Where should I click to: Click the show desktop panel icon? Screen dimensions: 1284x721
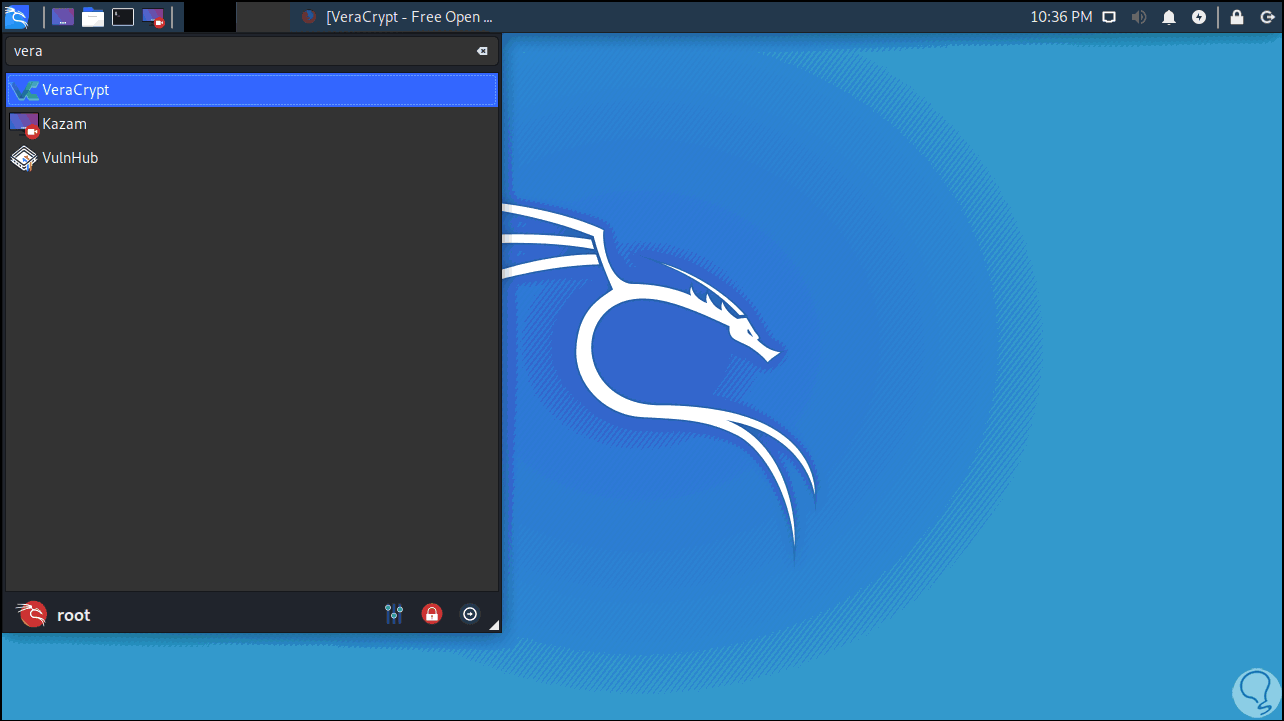[63, 17]
